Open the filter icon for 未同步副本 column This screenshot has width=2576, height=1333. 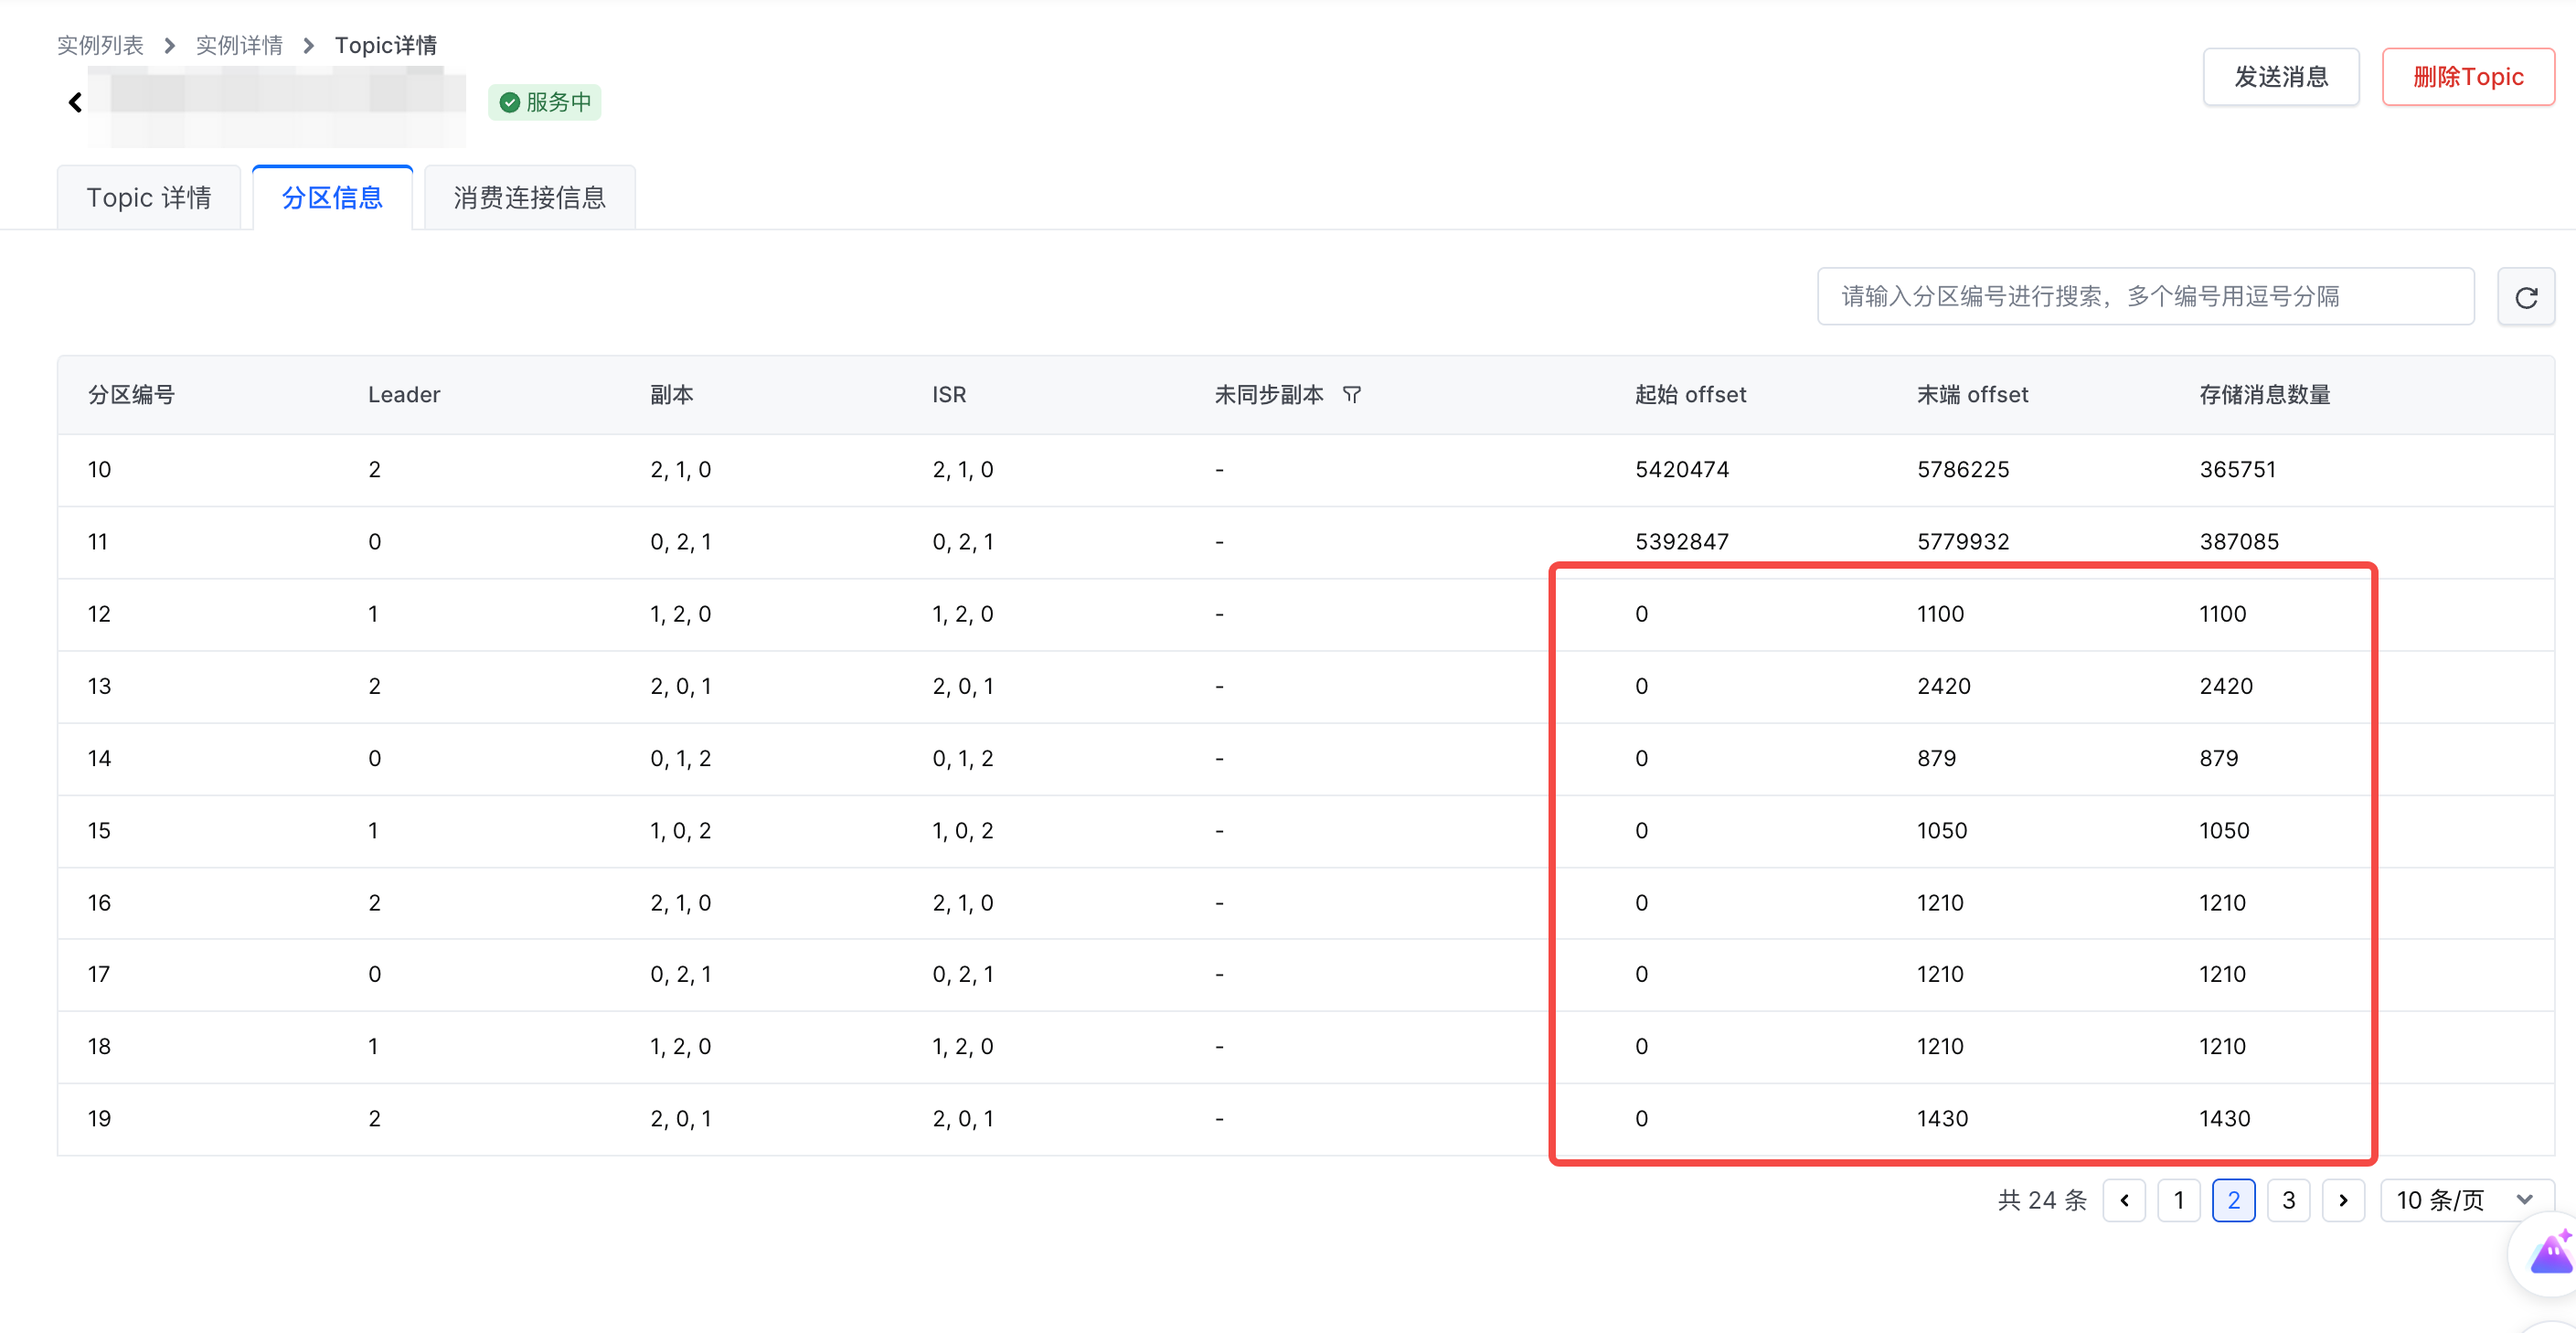(1351, 395)
